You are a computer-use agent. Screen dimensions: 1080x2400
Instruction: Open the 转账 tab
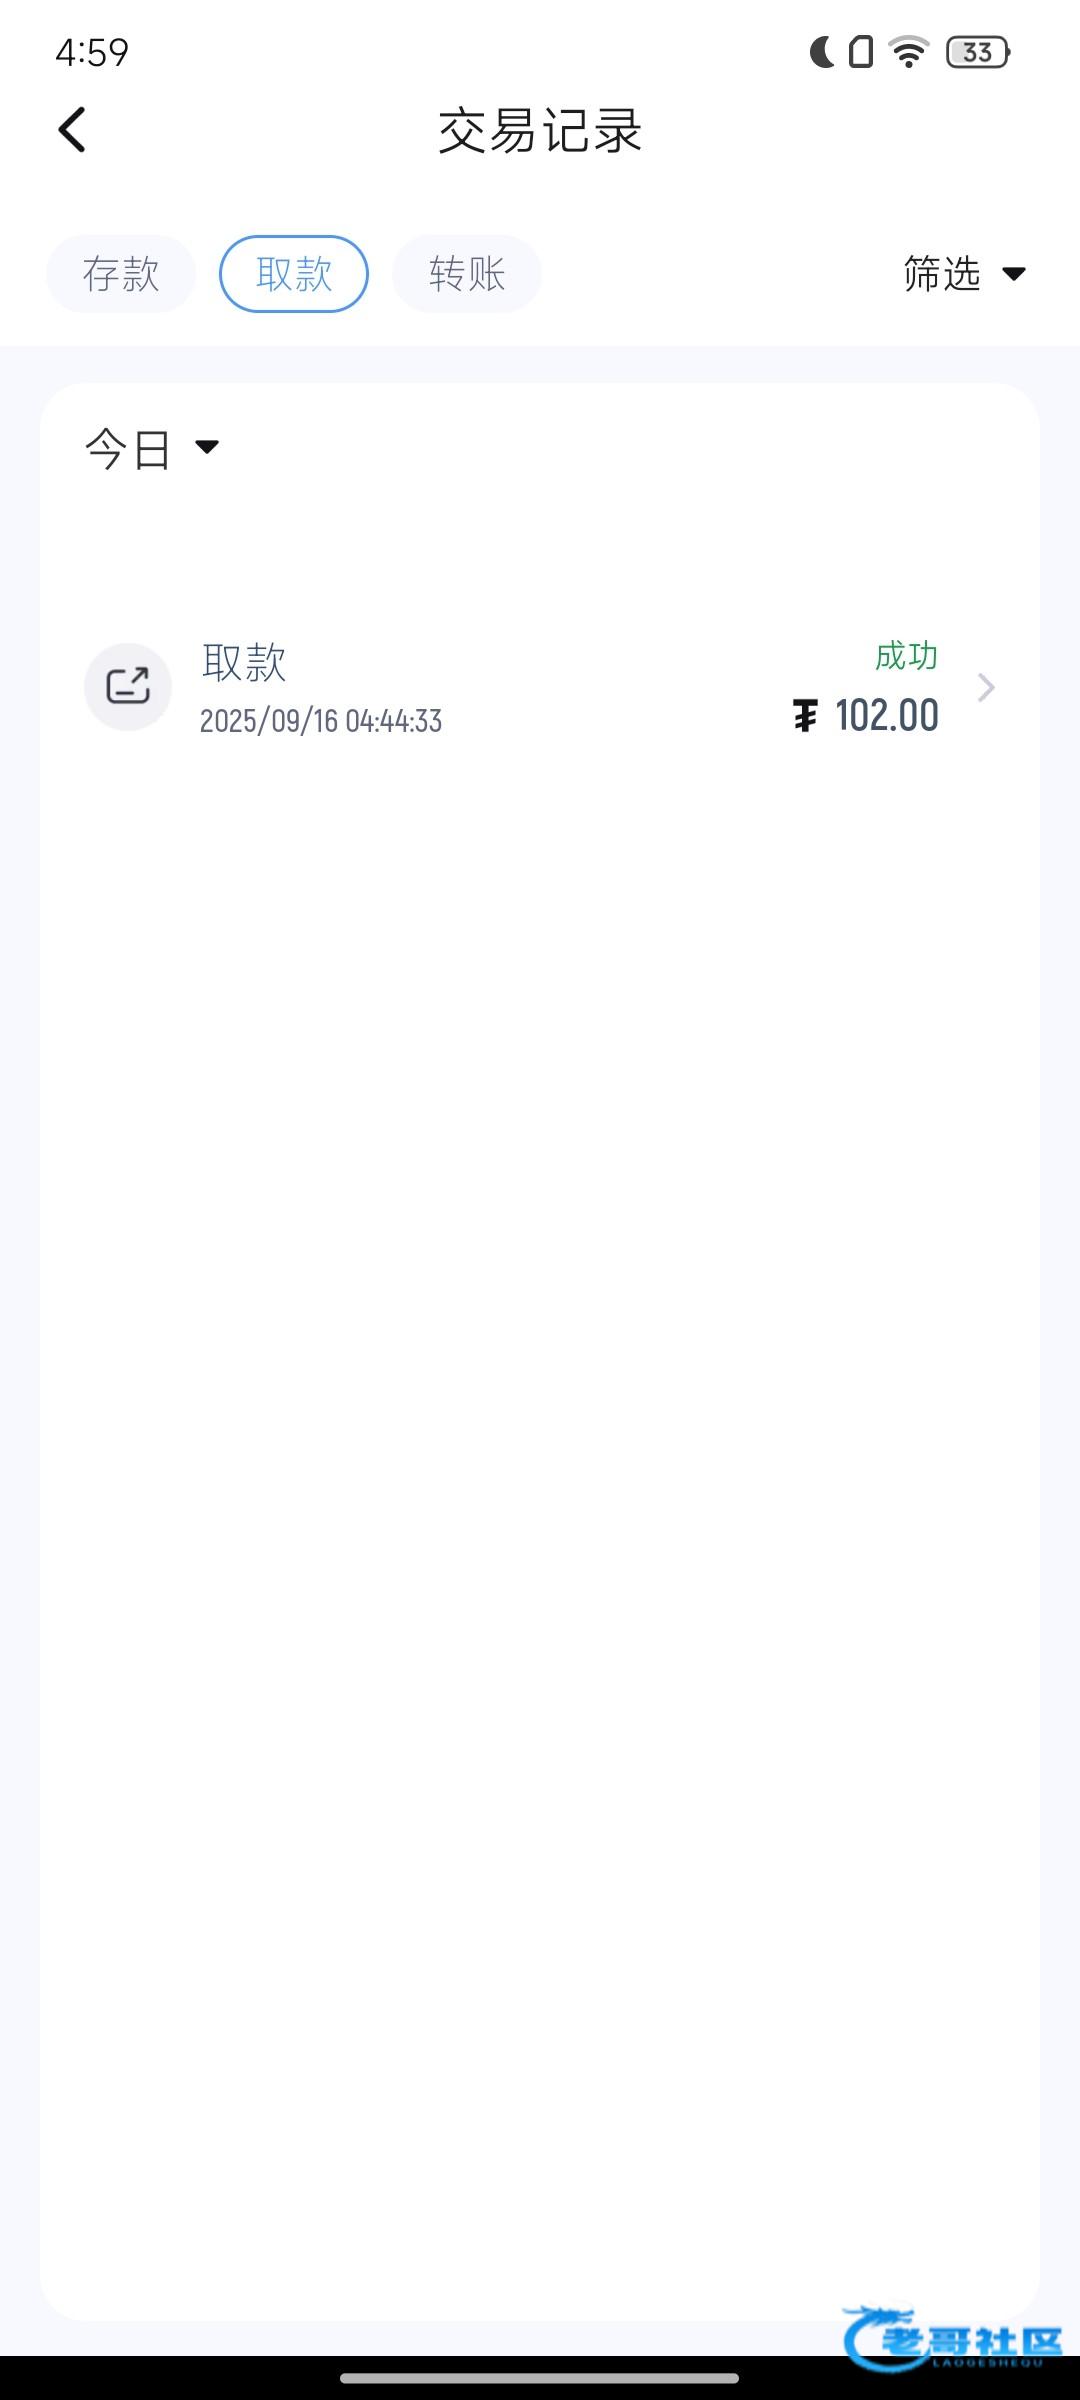pyautogui.click(x=467, y=274)
